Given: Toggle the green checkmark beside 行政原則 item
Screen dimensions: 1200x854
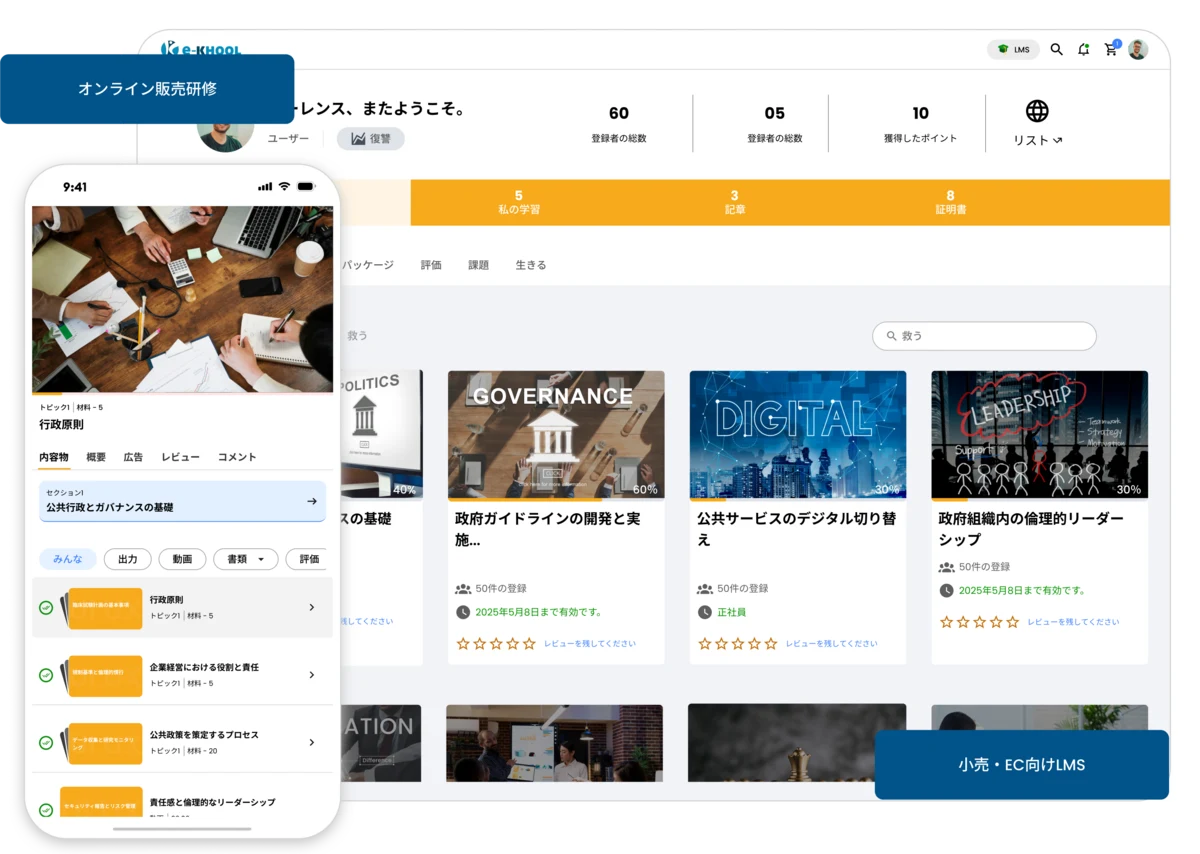Looking at the screenshot, I should tap(44, 607).
